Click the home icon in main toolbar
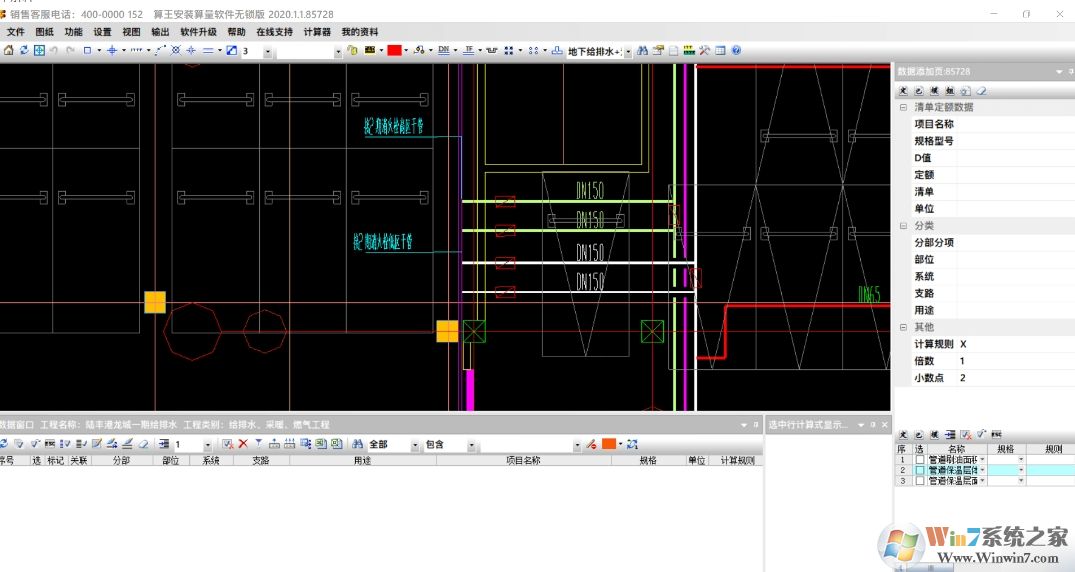The image size is (1075, 572). [8, 50]
